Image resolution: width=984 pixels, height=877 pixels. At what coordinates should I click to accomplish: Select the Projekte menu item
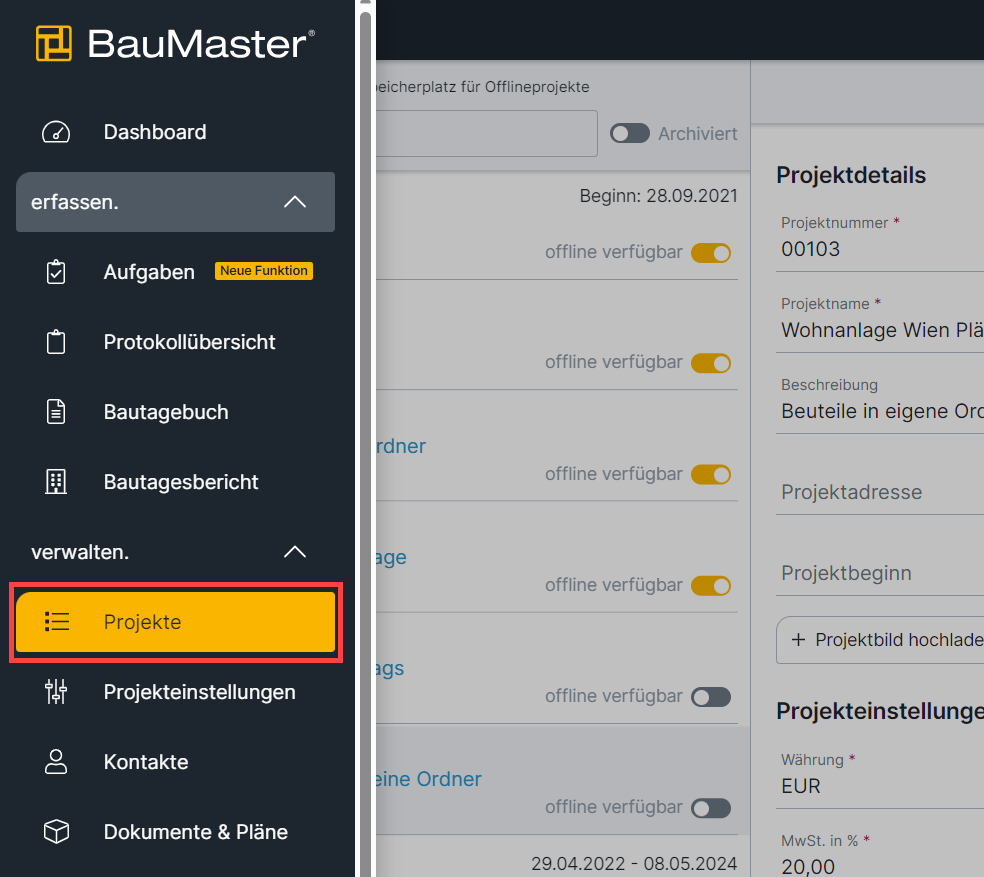(x=175, y=621)
